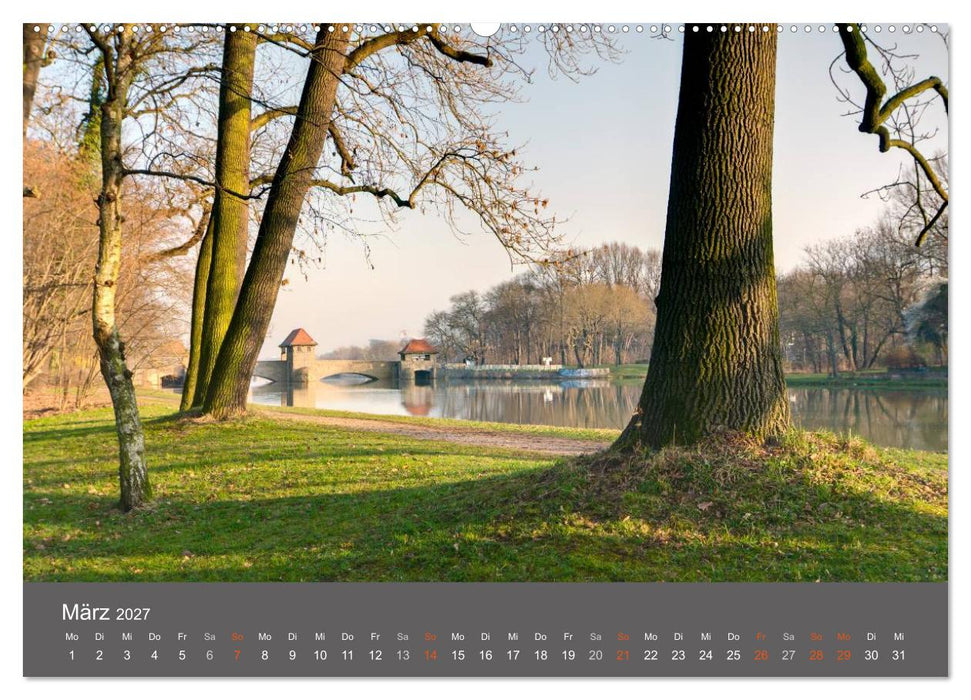Select date 31 in calendar strip
This screenshot has width=971, height=700.
point(899,655)
